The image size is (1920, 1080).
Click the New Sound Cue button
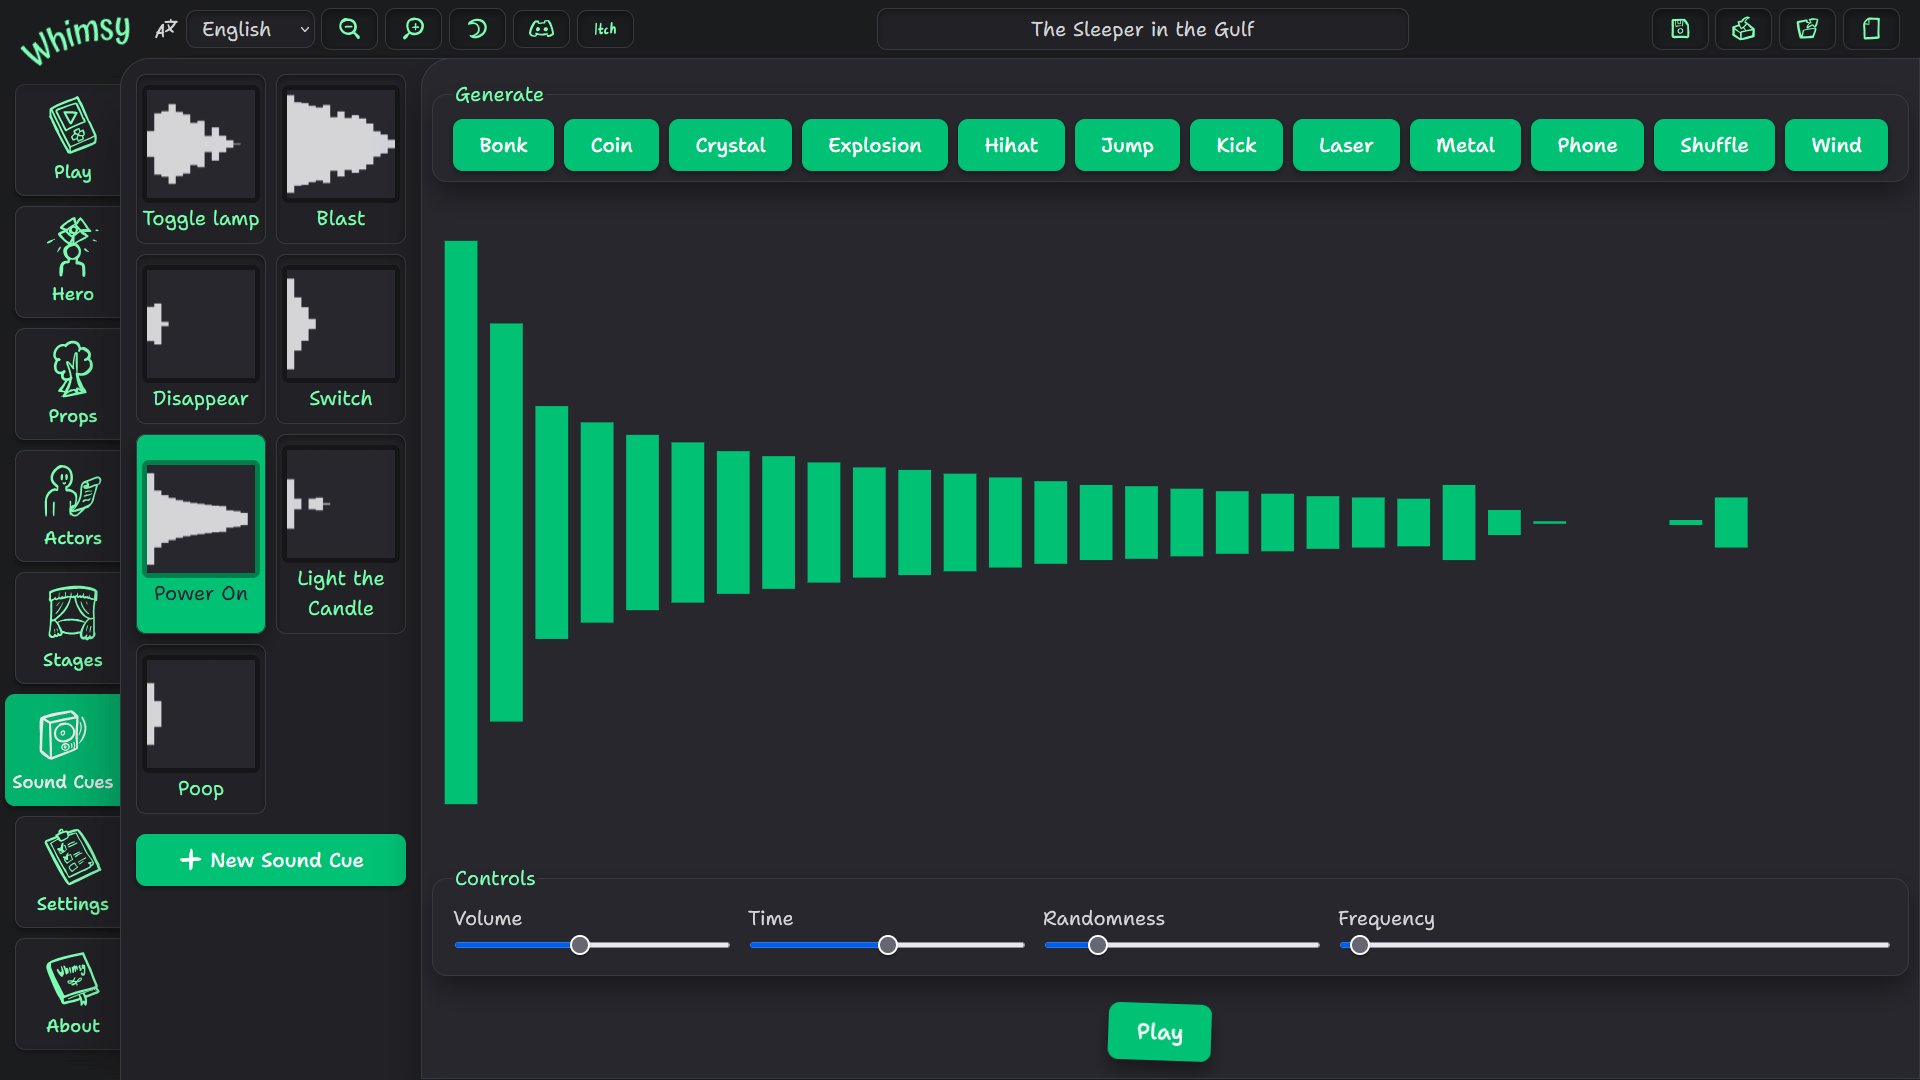pos(271,860)
